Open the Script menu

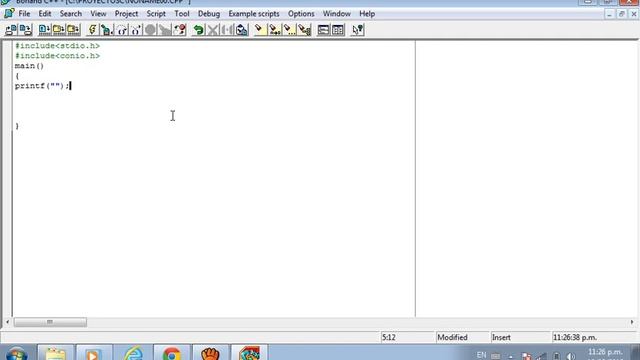156,13
